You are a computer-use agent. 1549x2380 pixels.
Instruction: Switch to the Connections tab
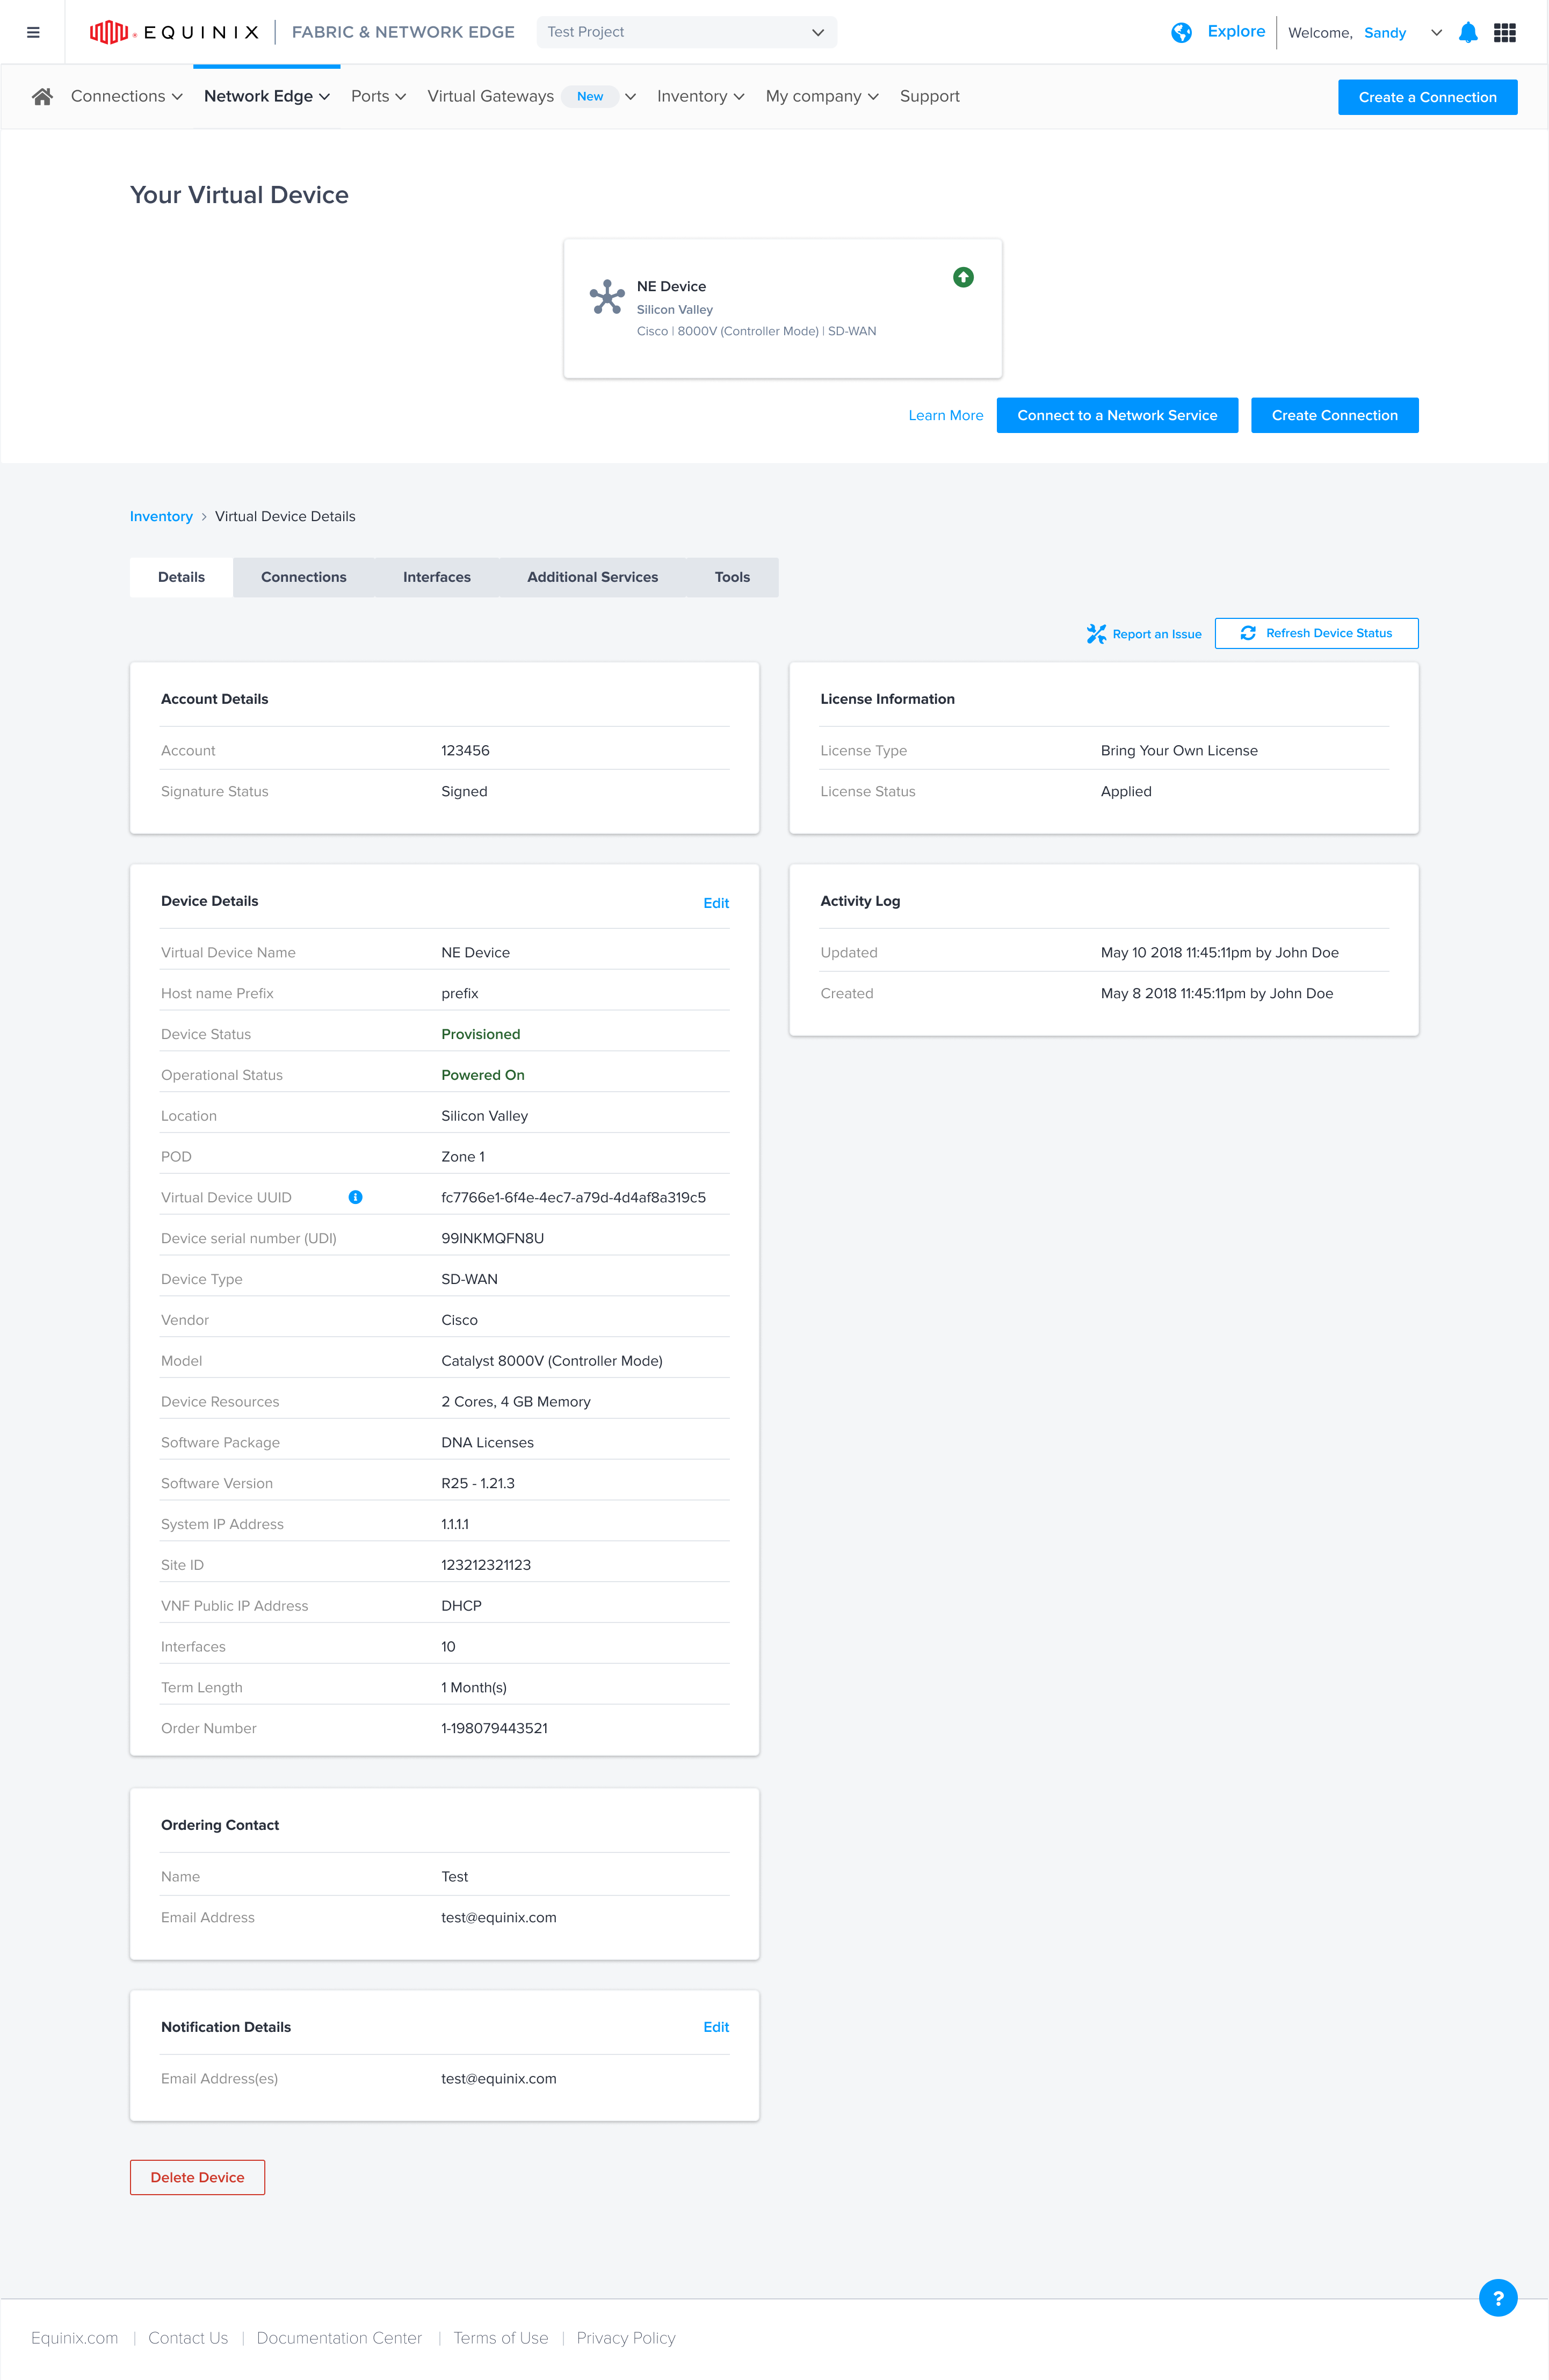(x=304, y=577)
